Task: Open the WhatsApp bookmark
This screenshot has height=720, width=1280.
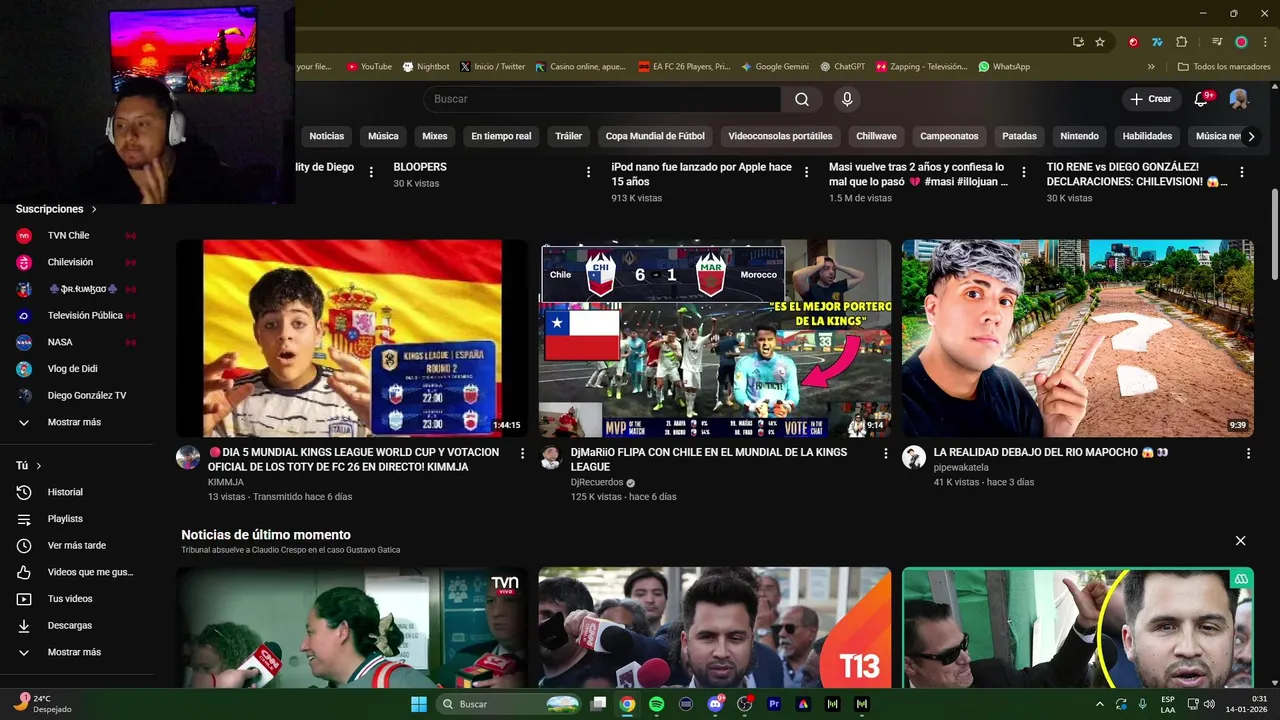Action: [1004, 67]
